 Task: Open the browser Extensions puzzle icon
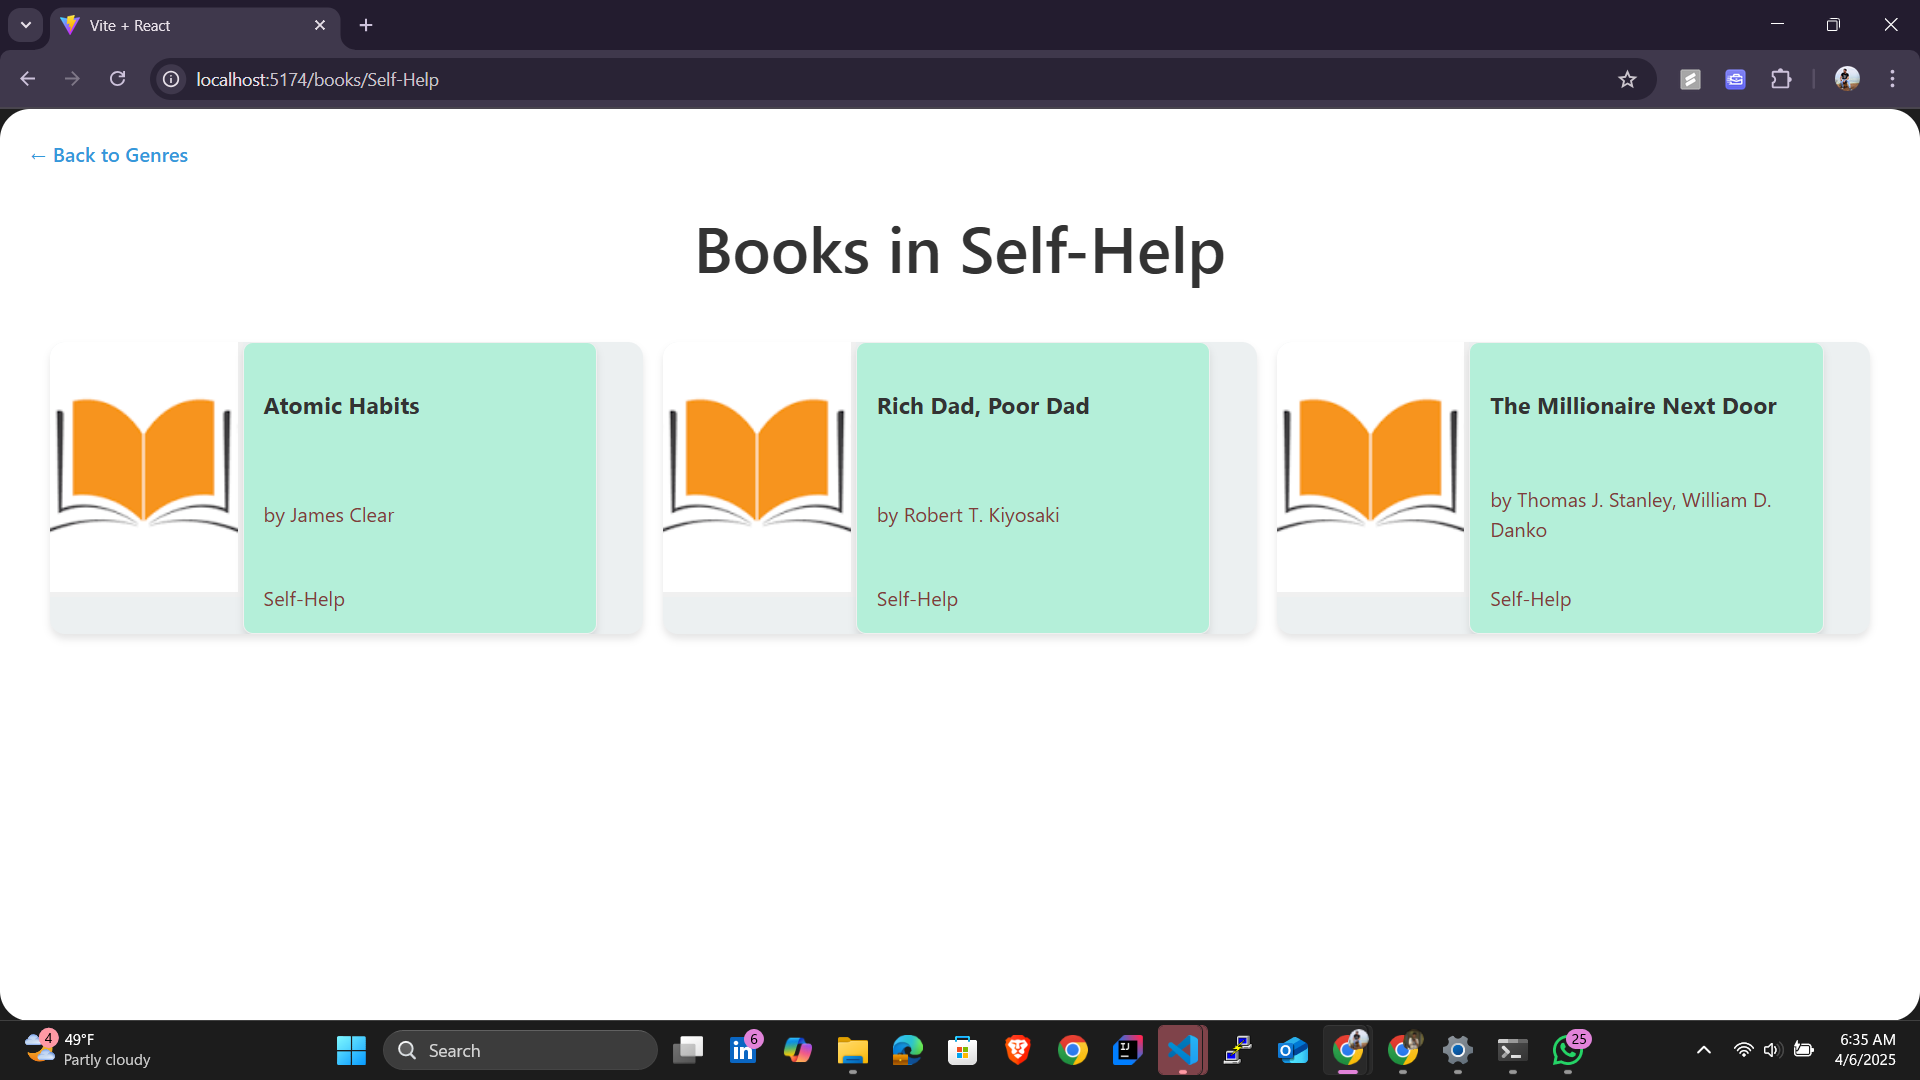[1781, 79]
